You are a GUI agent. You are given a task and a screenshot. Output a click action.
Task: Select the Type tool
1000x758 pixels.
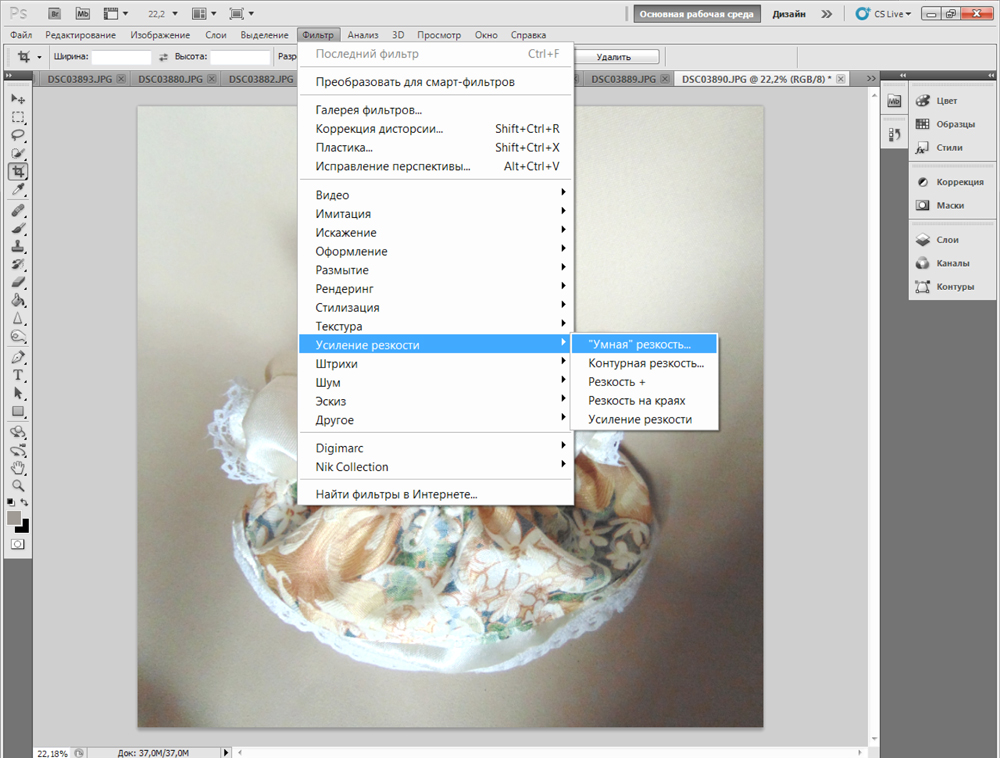18,375
